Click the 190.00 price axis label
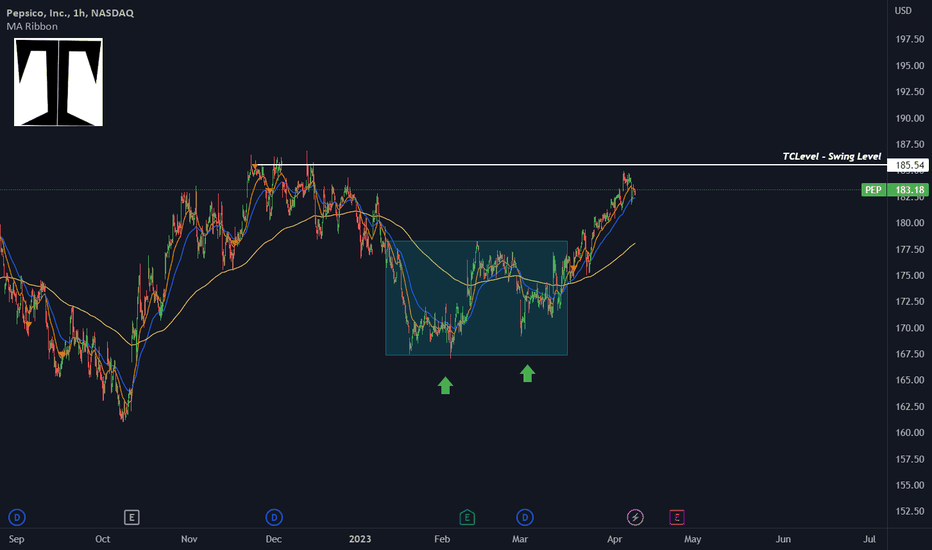This screenshot has height=550, width=932. click(910, 118)
